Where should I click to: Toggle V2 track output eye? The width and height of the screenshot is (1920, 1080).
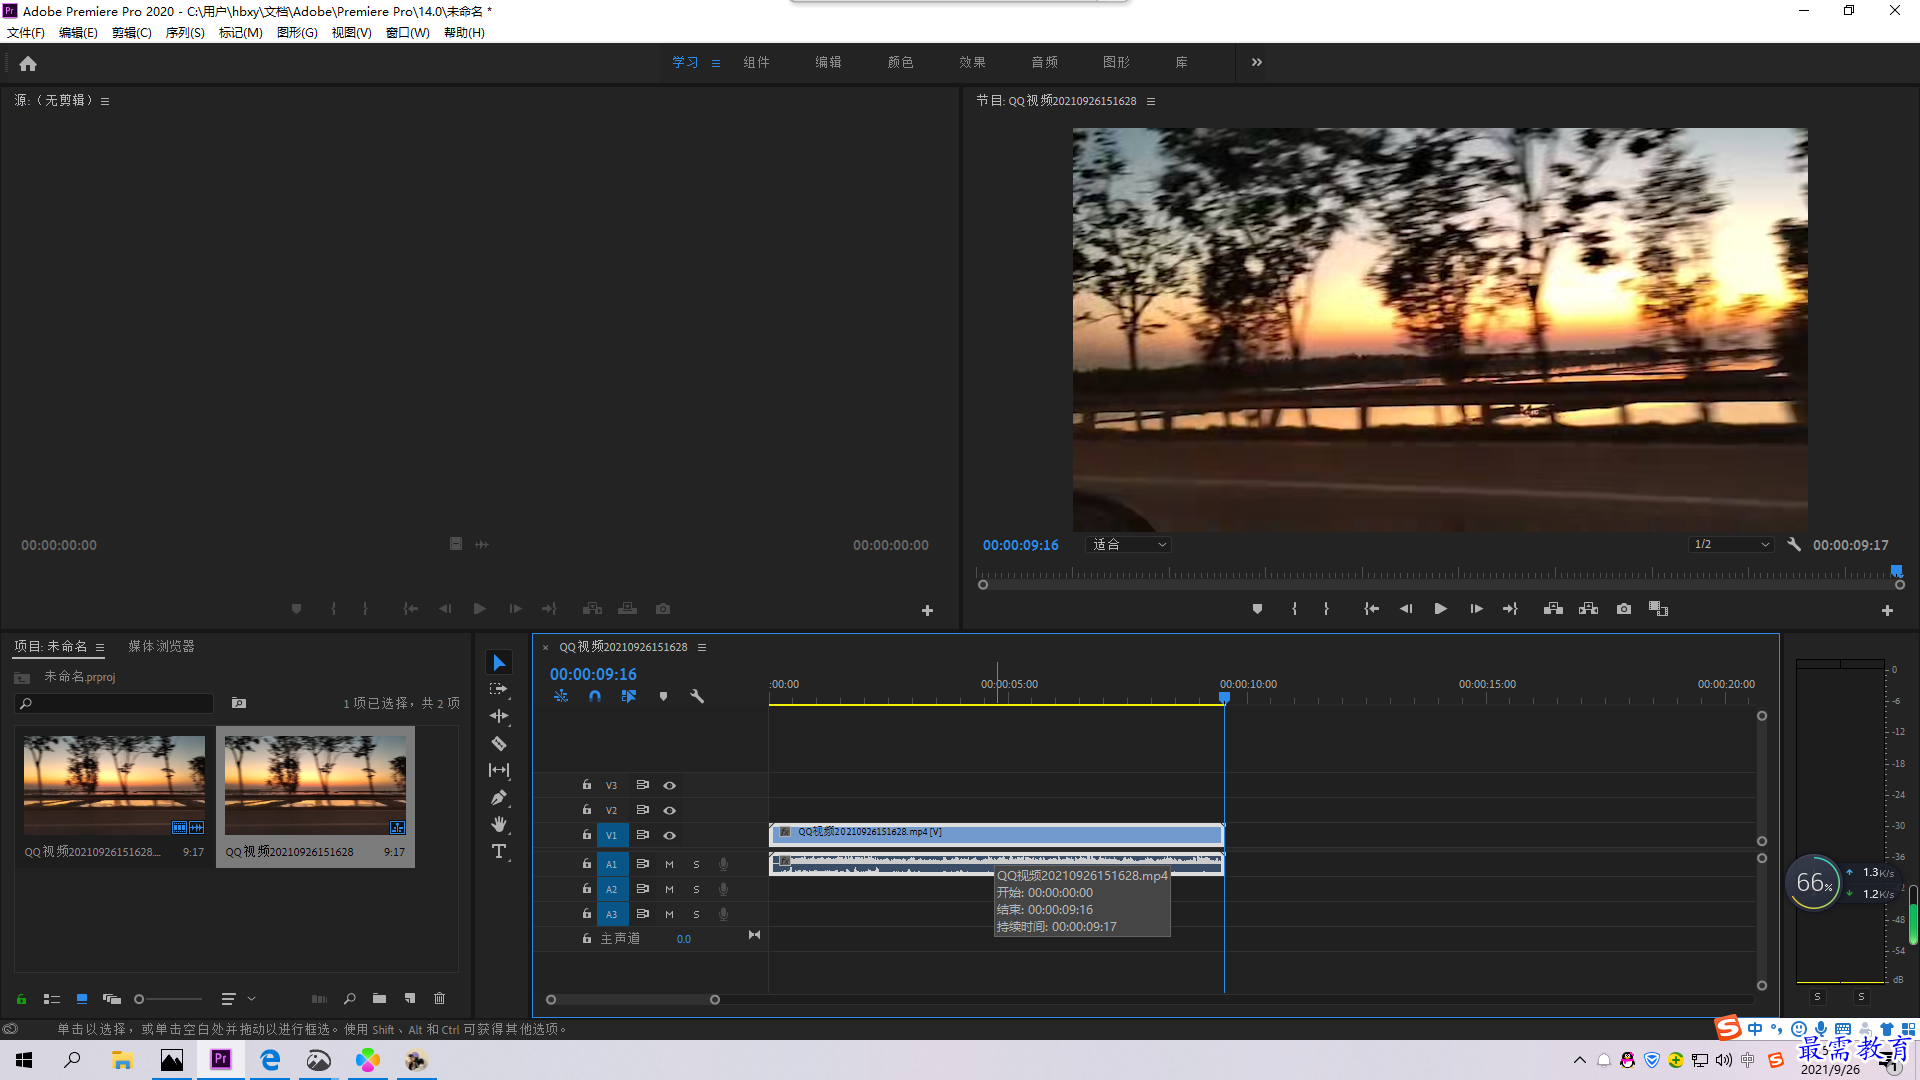coord(669,811)
